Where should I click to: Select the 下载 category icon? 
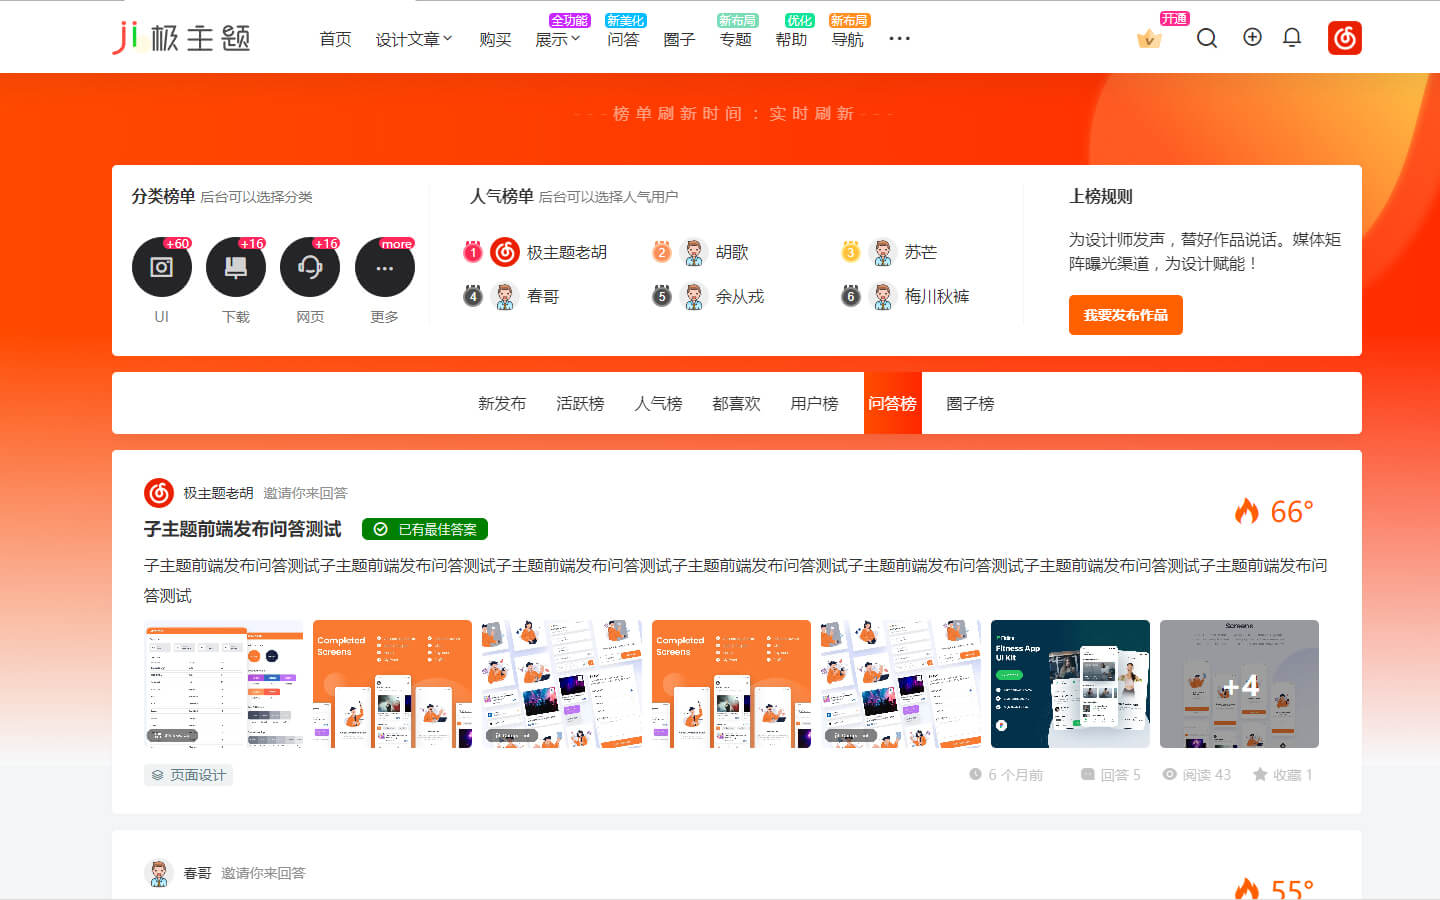[x=236, y=268]
